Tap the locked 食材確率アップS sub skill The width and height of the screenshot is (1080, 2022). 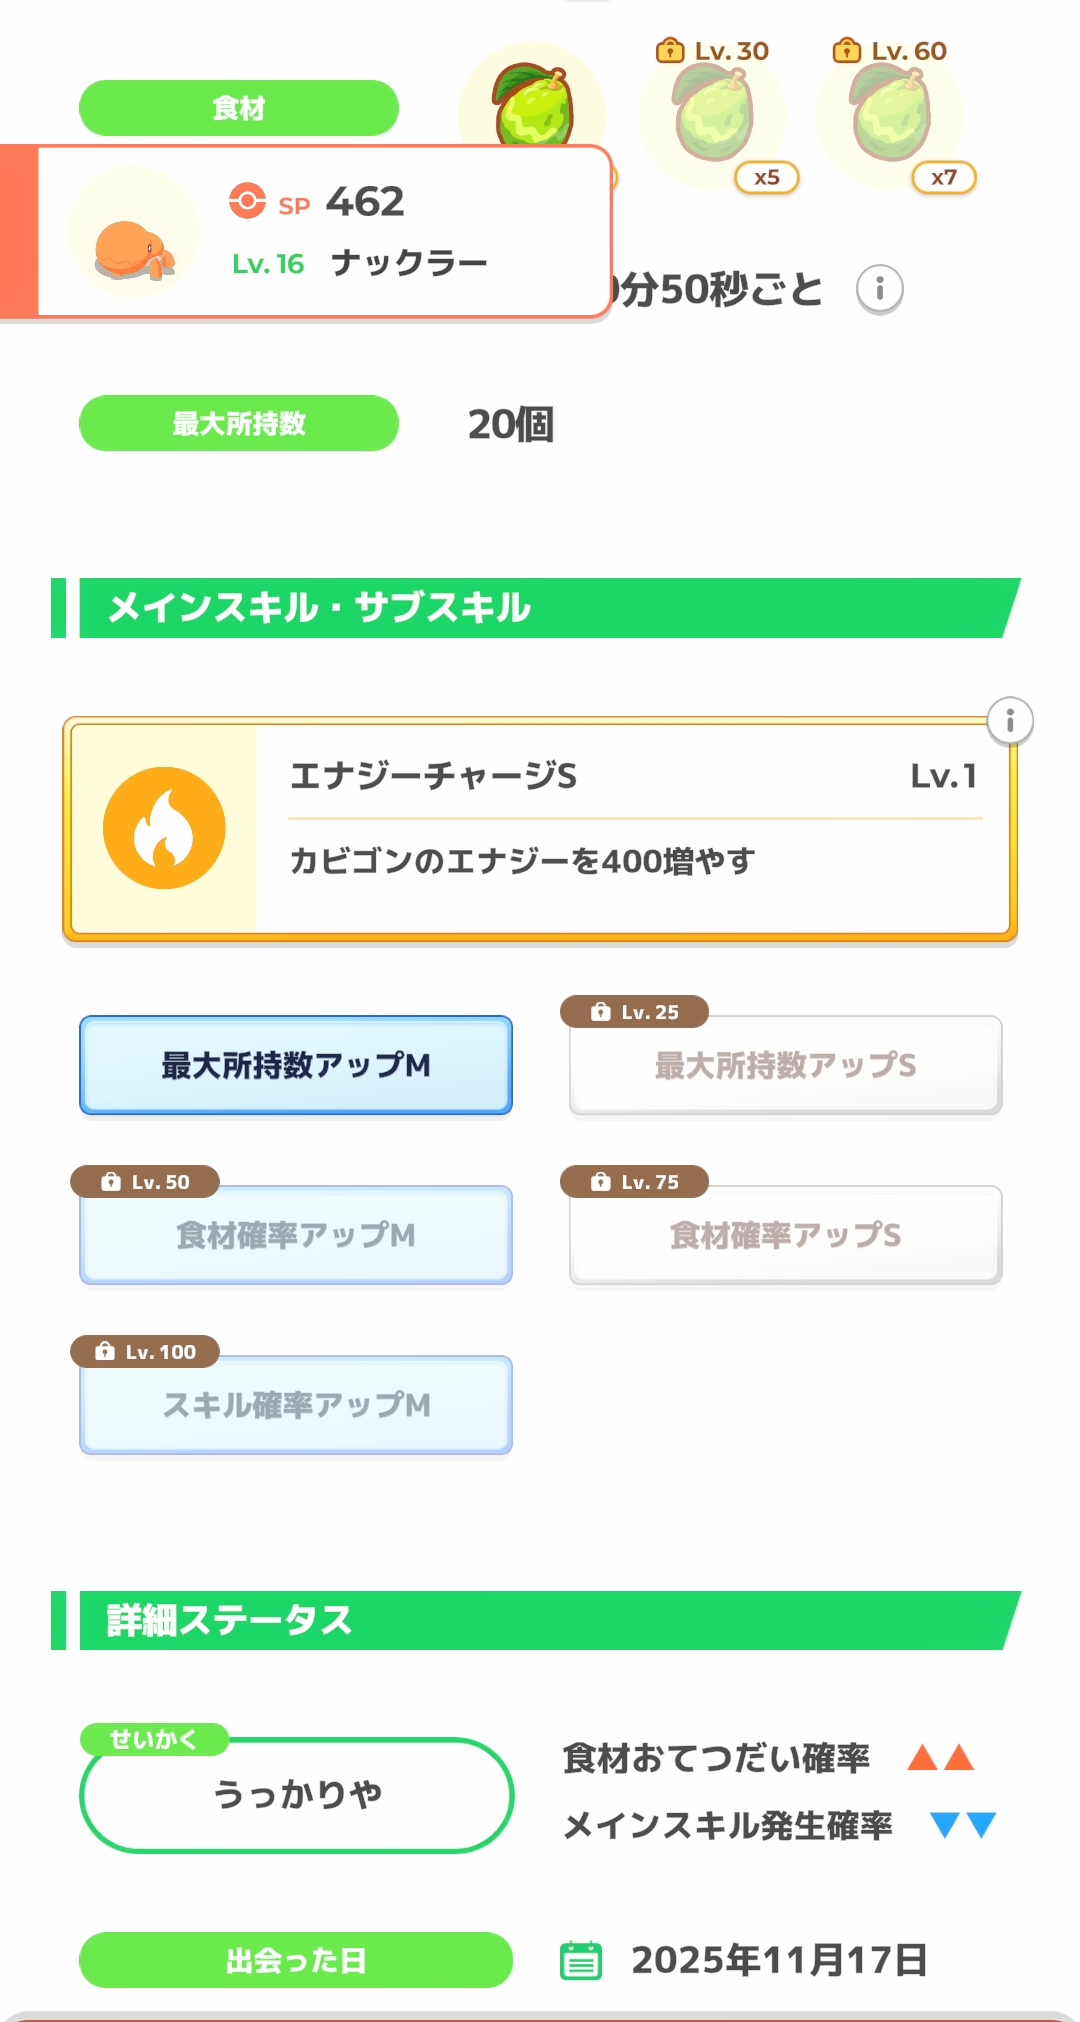[x=785, y=1235]
